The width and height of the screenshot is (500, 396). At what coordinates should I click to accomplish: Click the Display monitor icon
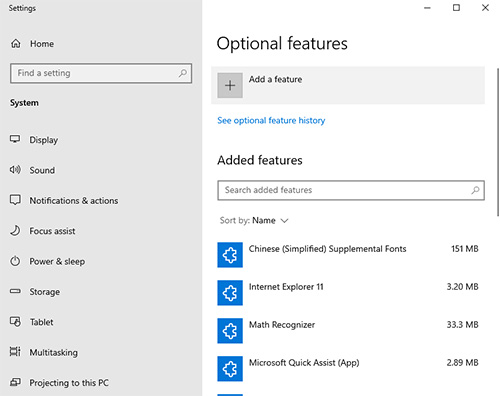click(15, 139)
